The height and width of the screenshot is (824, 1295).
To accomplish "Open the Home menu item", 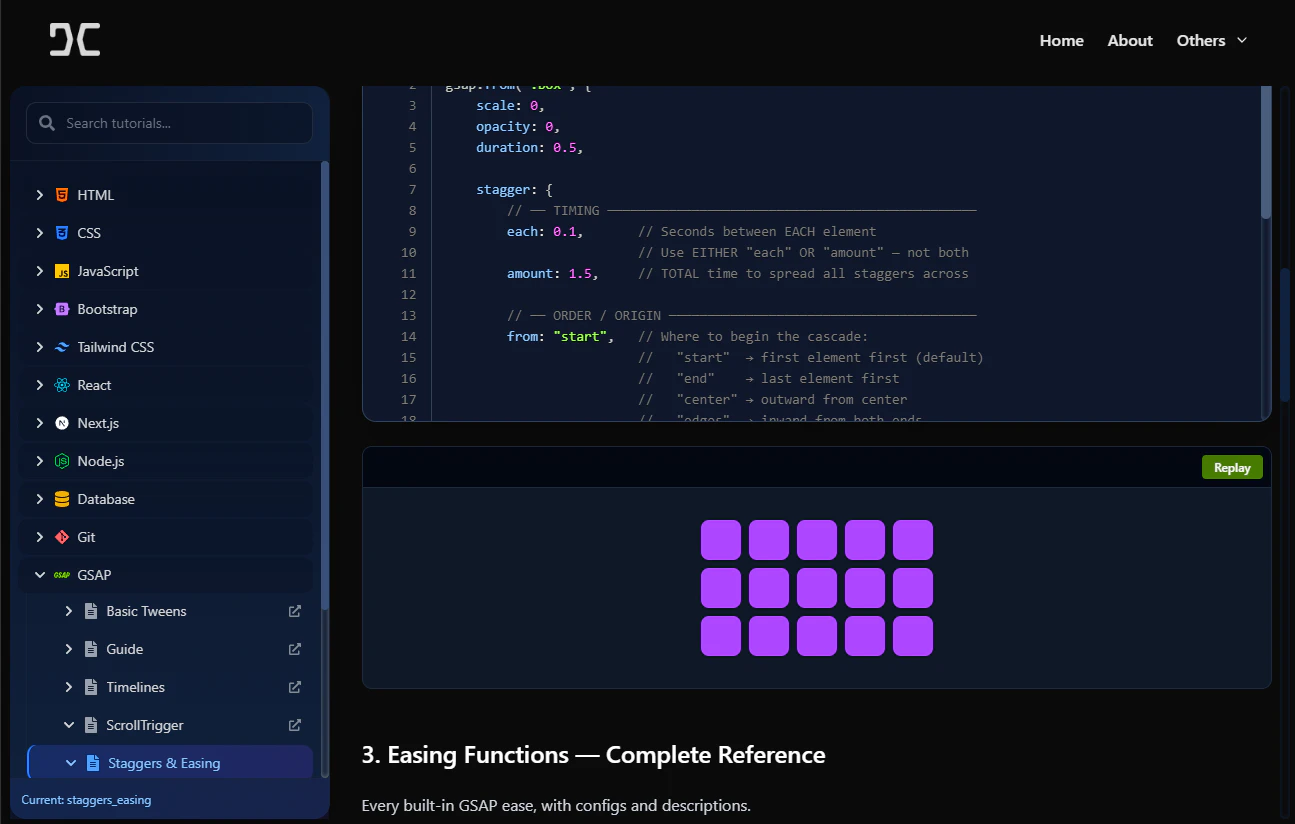I will click(1061, 40).
